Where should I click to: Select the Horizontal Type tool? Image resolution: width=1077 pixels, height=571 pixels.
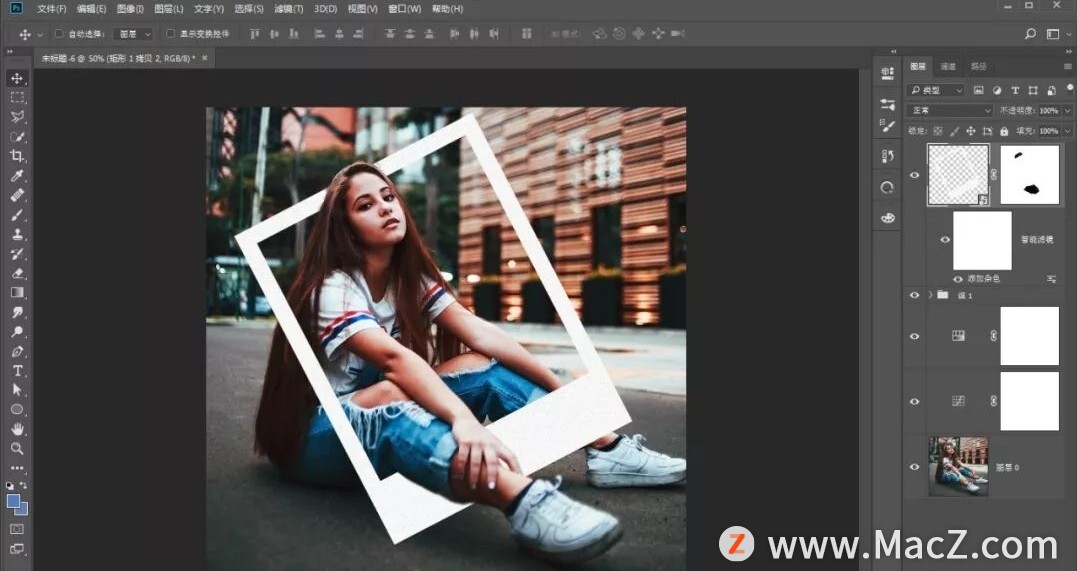17,371
